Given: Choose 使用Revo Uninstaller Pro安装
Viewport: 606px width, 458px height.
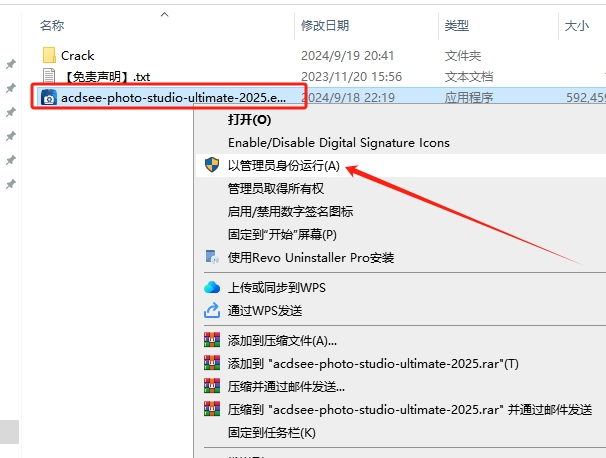Looking at the screenshot, I should [311, 257].
